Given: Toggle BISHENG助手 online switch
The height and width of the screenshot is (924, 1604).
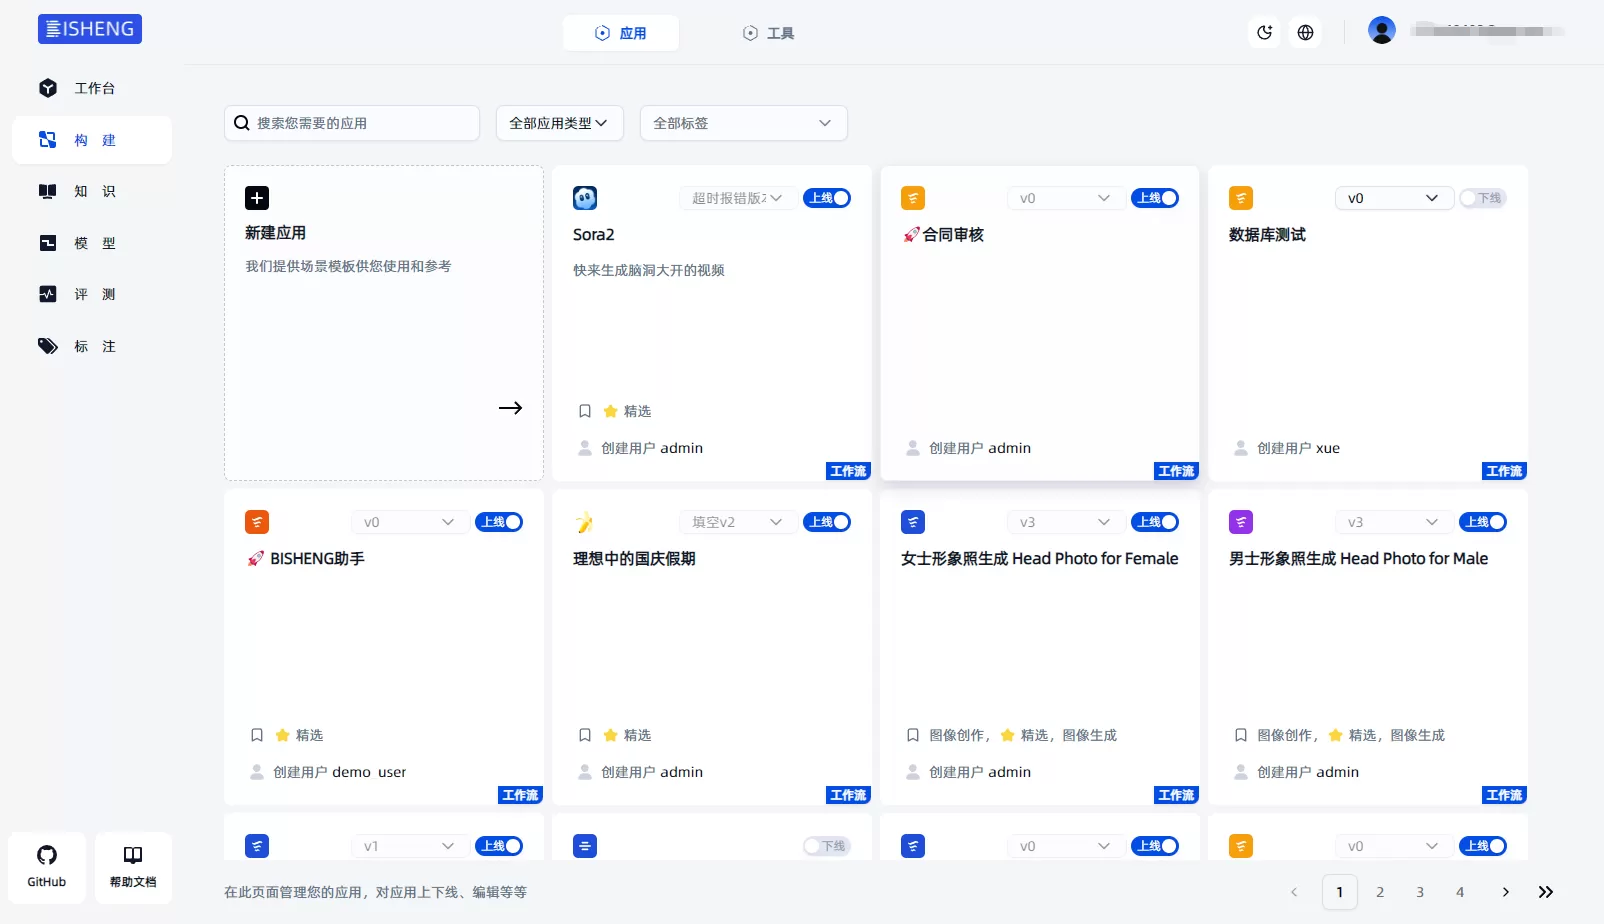Looking at the screenshot, I should click(499, 522).
